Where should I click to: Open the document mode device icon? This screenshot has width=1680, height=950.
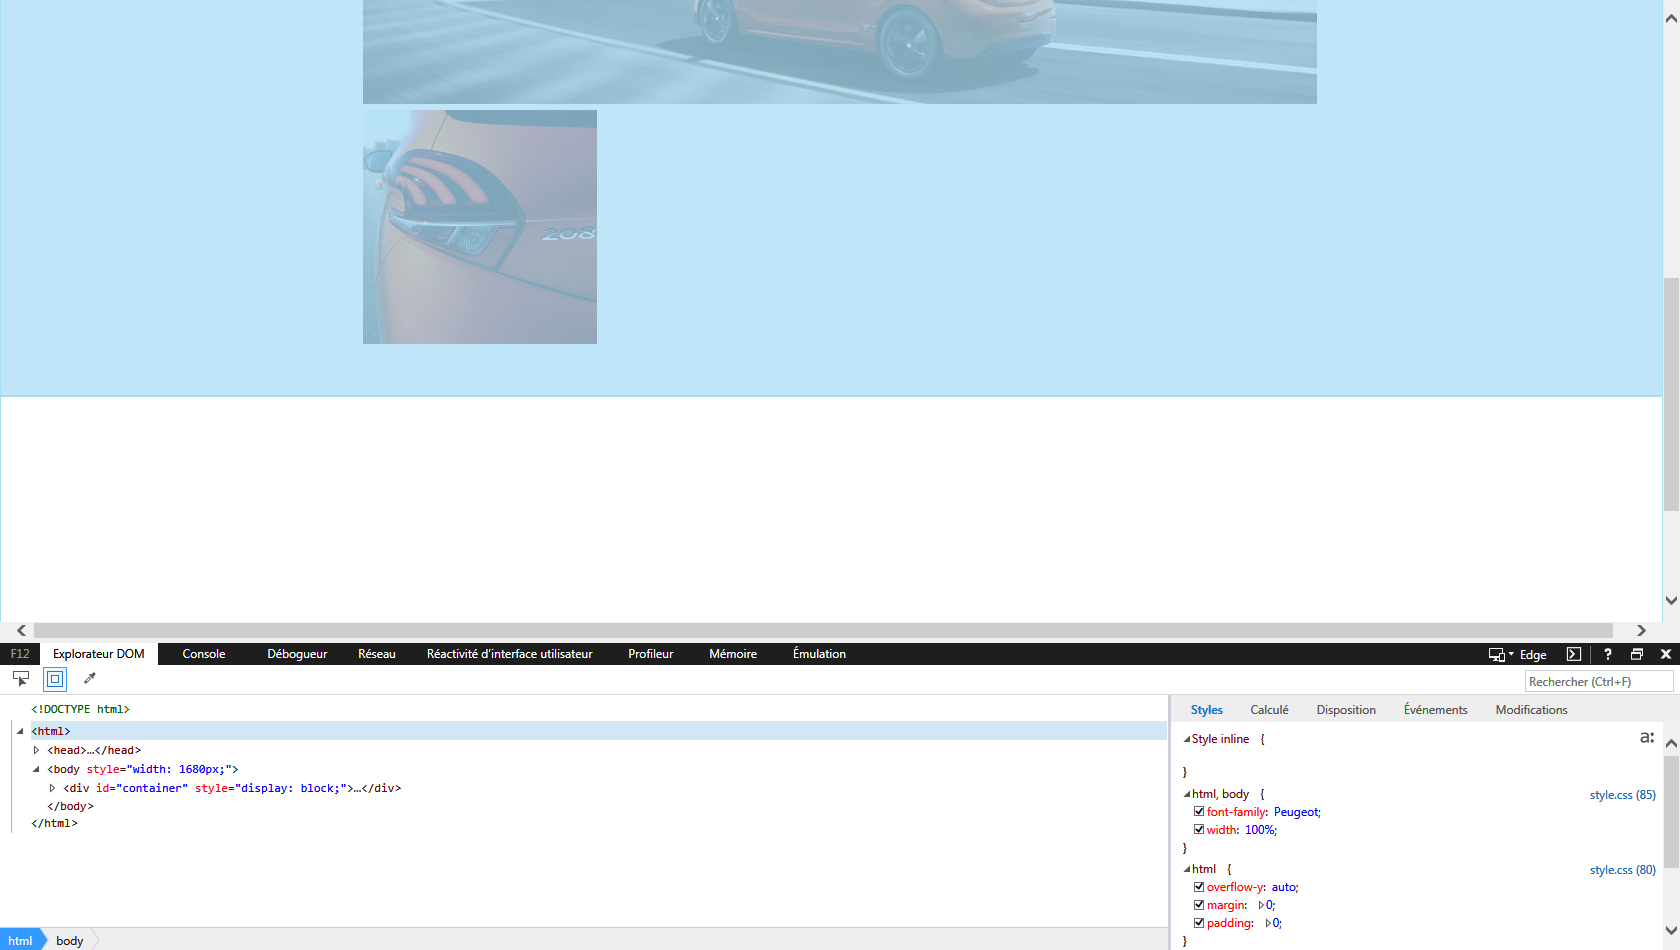coord(1496,654)
